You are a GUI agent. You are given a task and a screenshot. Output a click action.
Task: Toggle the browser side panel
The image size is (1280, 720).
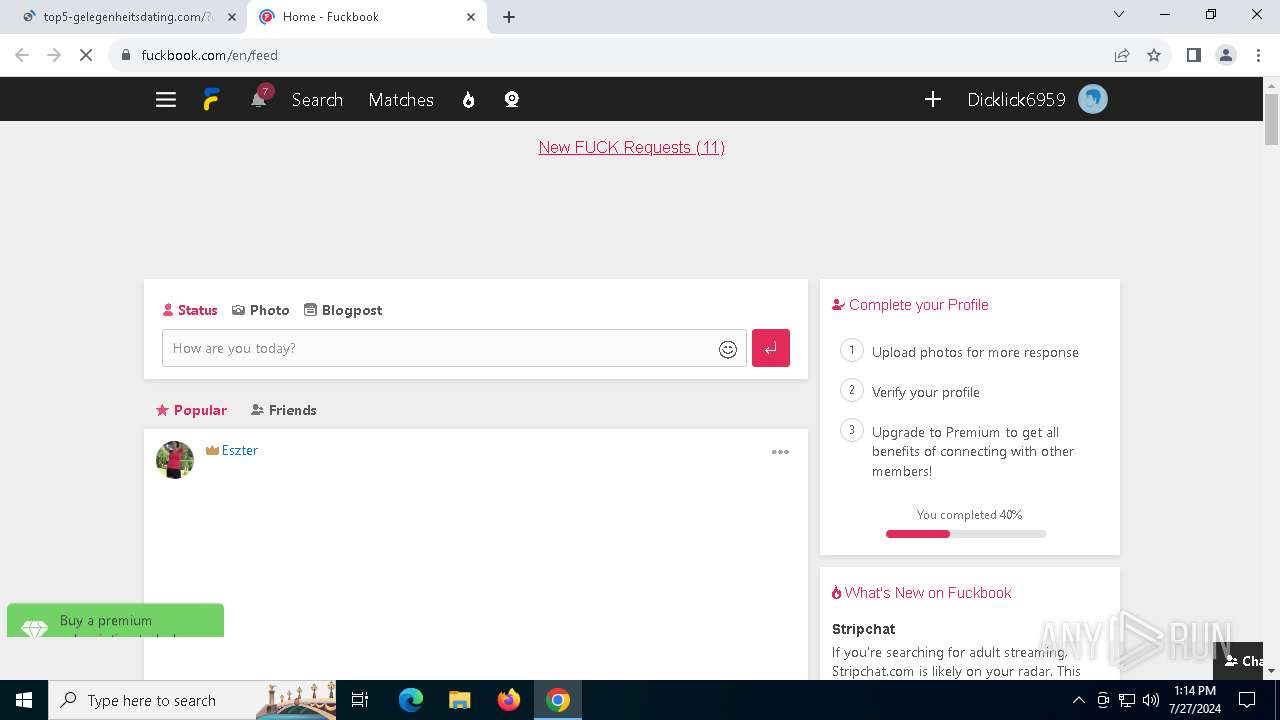coord(1193,55)
